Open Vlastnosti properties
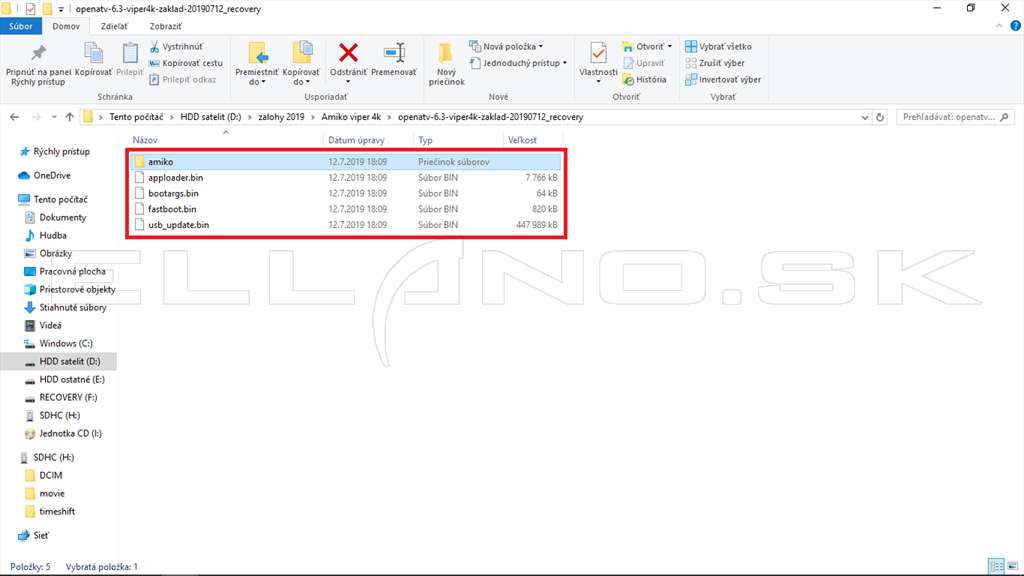Screen dimensions: 1024x576 pos(598,63)
